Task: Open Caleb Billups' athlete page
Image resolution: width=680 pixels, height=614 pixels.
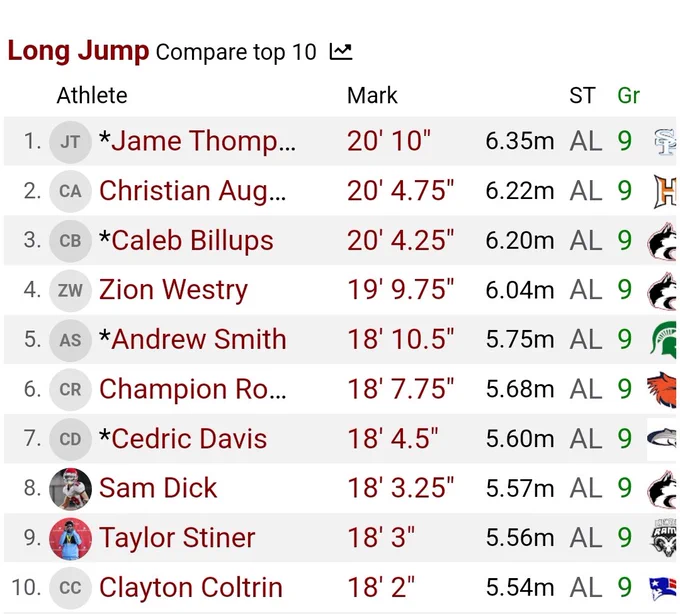Action: (x=186, y=240)
